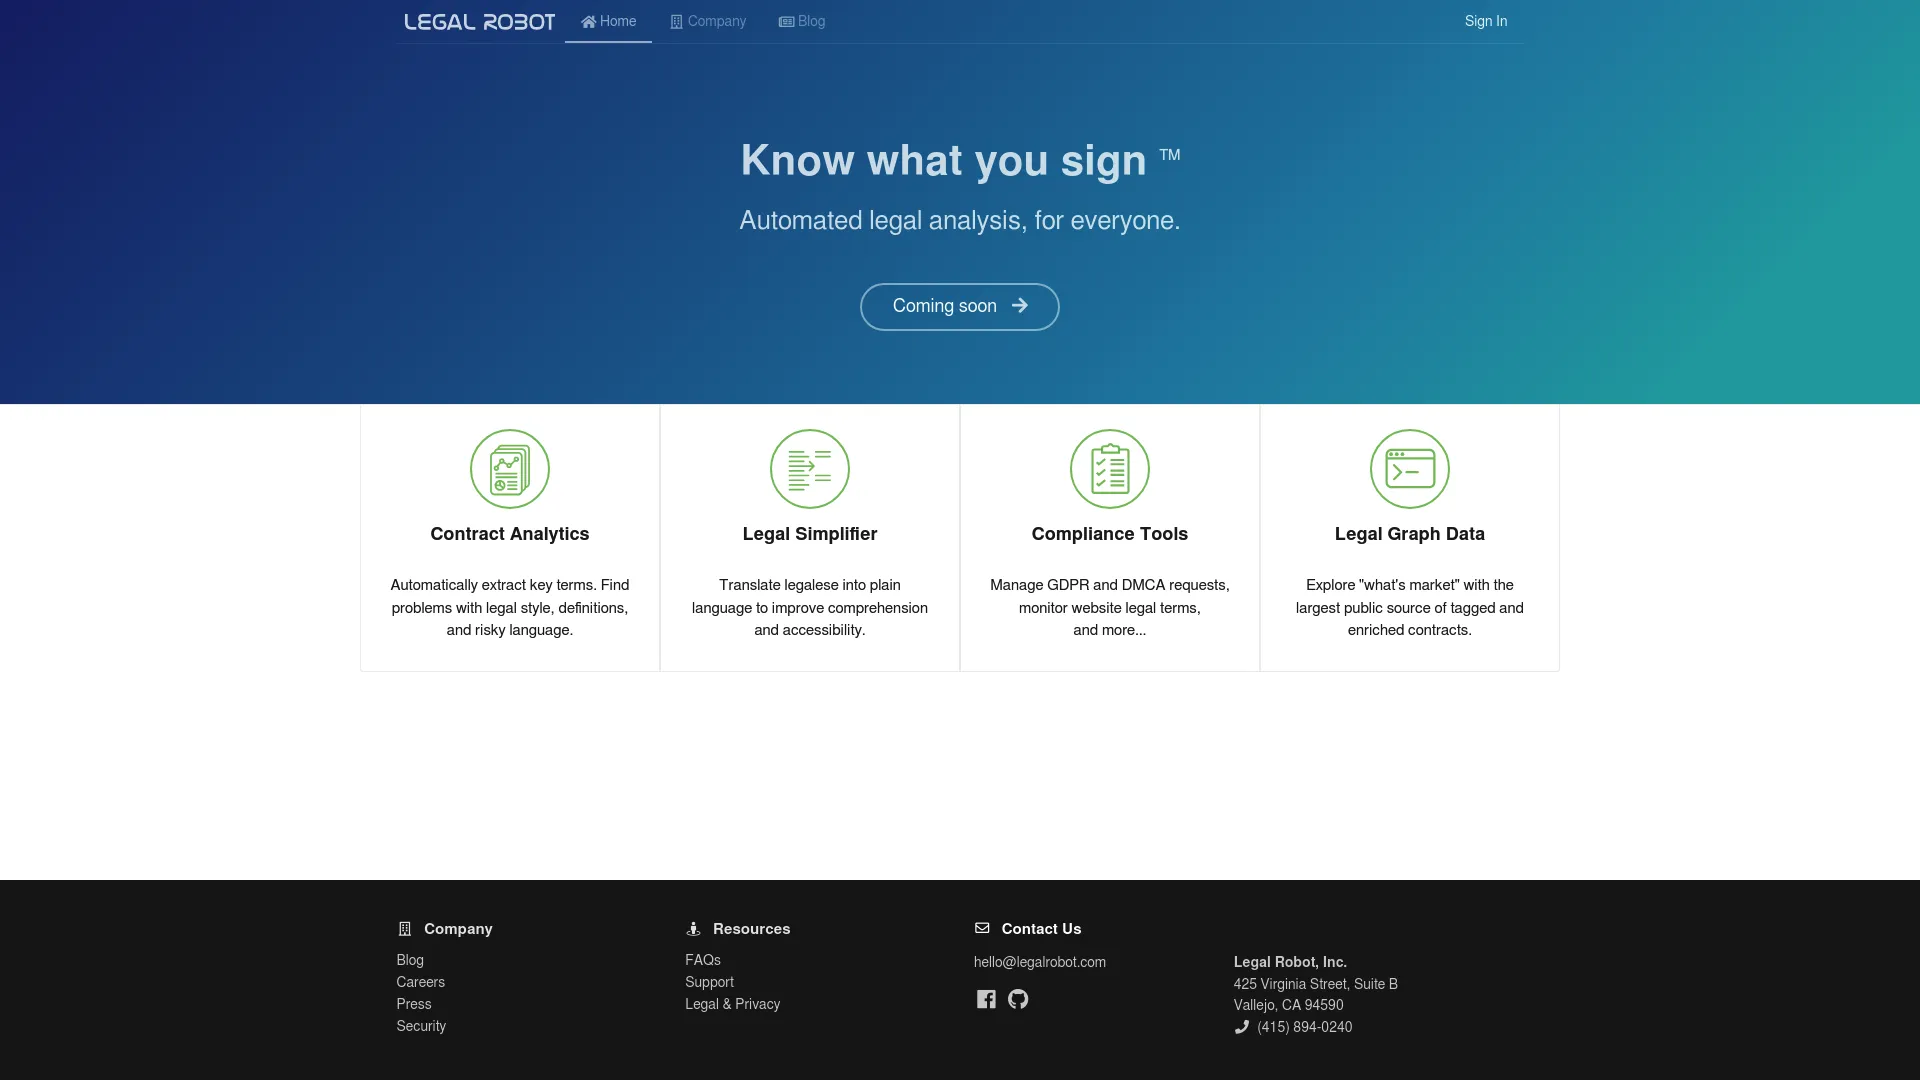Select the Contract Analytics heading

click(x=510, y=534)
